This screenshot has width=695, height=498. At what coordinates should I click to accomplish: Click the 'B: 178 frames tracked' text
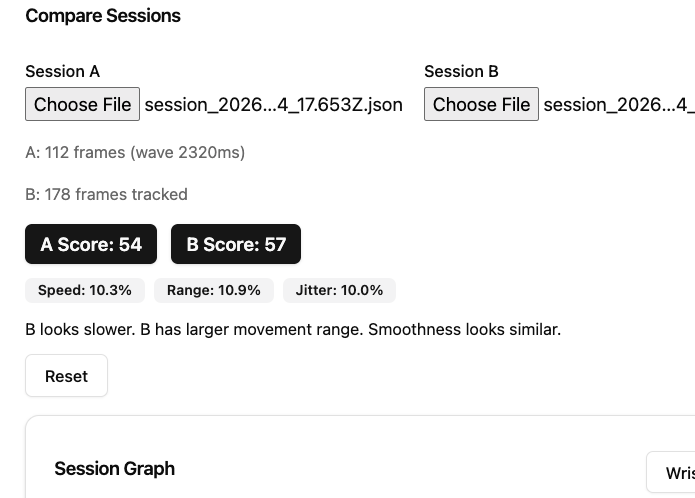tap(106, 194)
